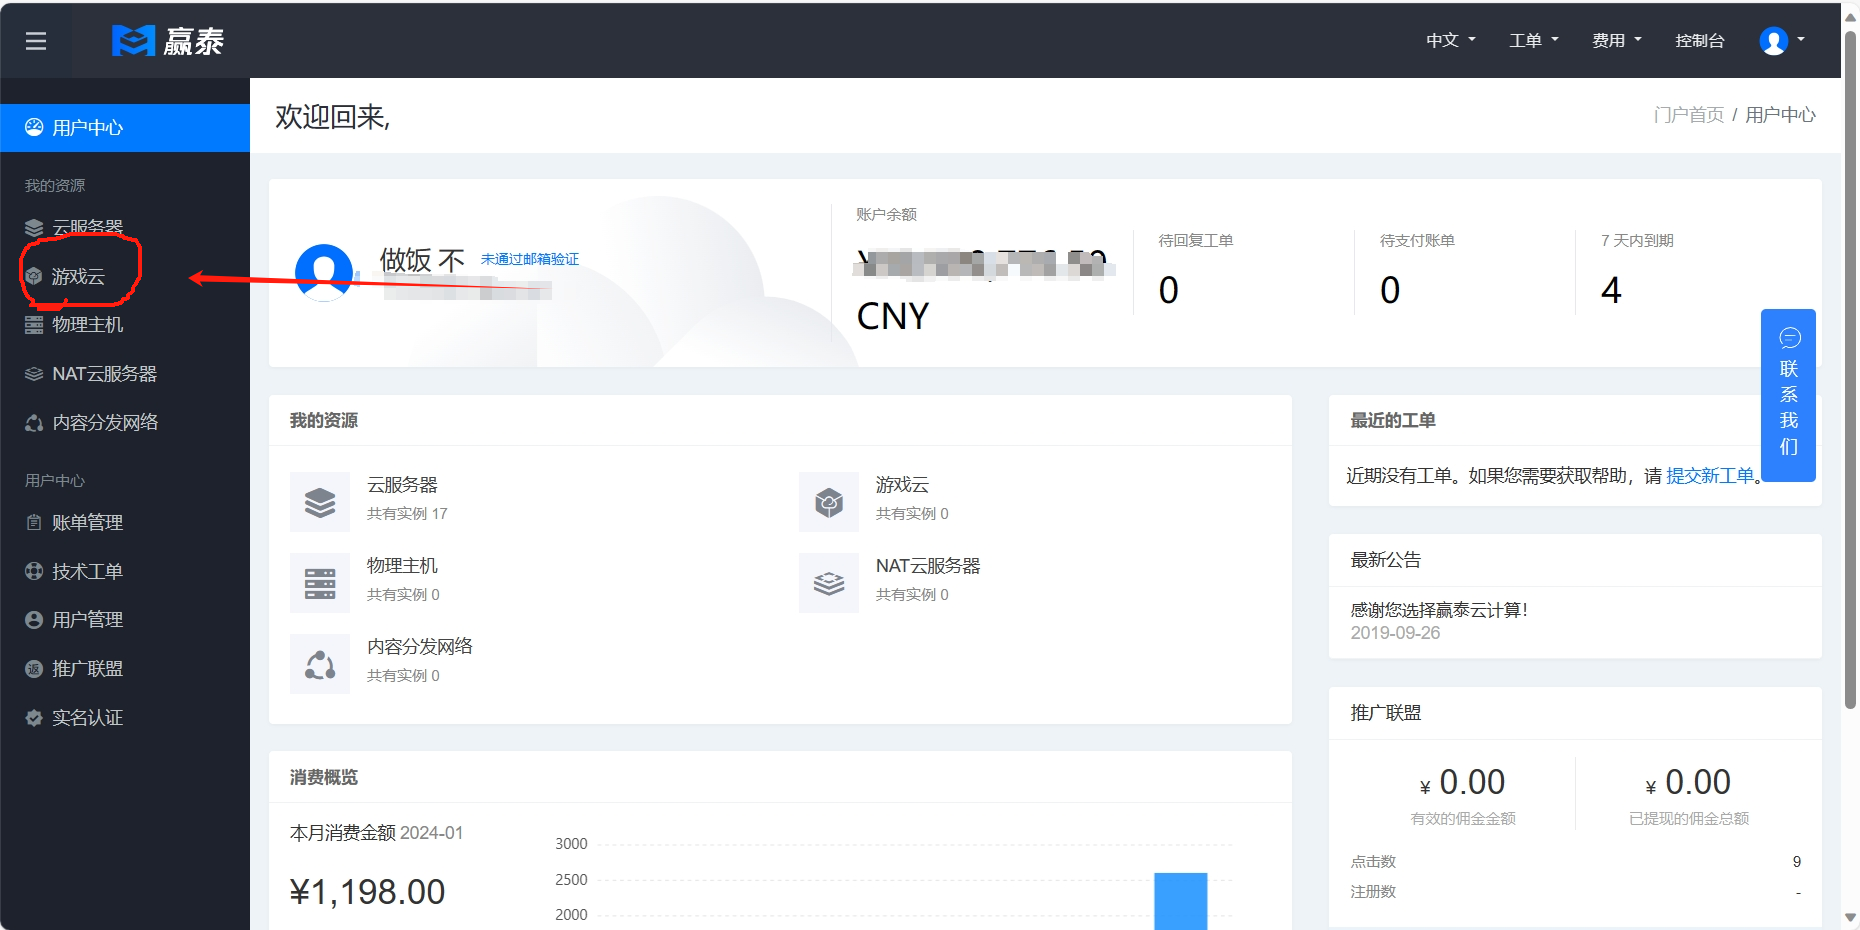Click the 内容分发网络 icon tile in 我的资源
Viewport: 1860px width, 930px height.
coord(320,664)
